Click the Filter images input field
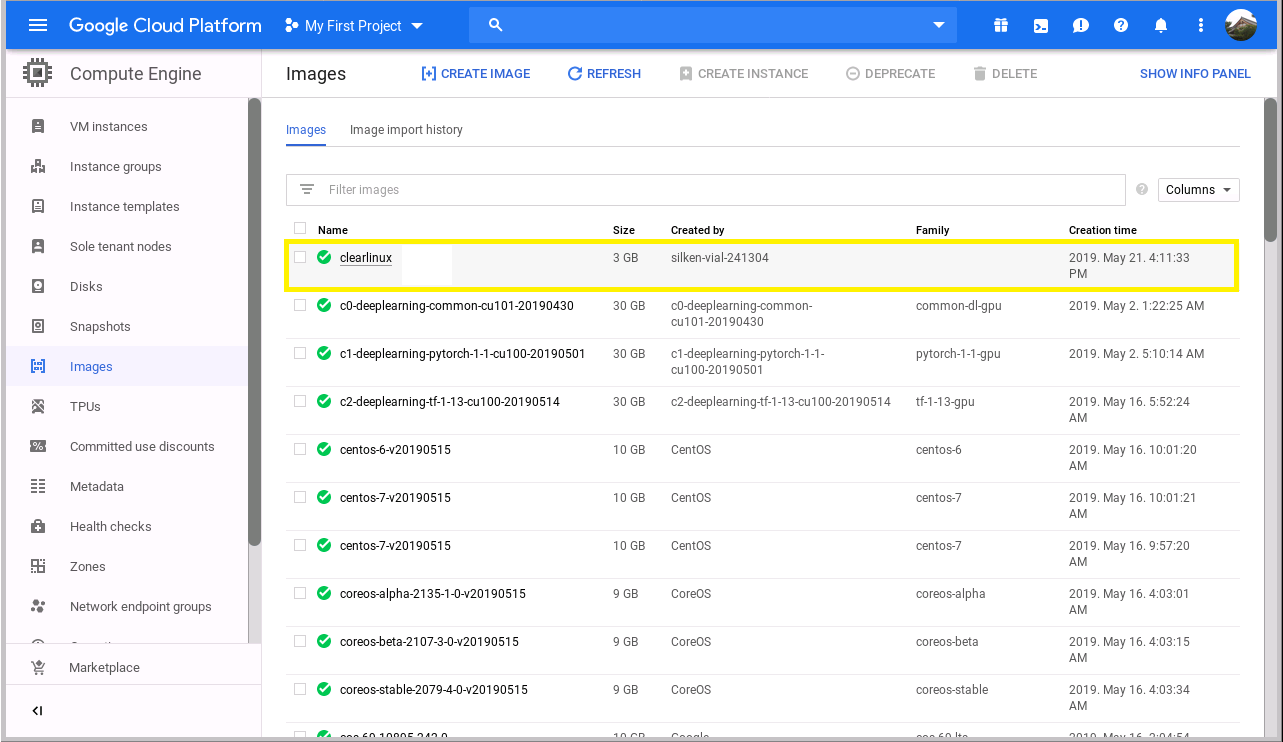Screen dimensions: 1283x742 coord(705,189)
